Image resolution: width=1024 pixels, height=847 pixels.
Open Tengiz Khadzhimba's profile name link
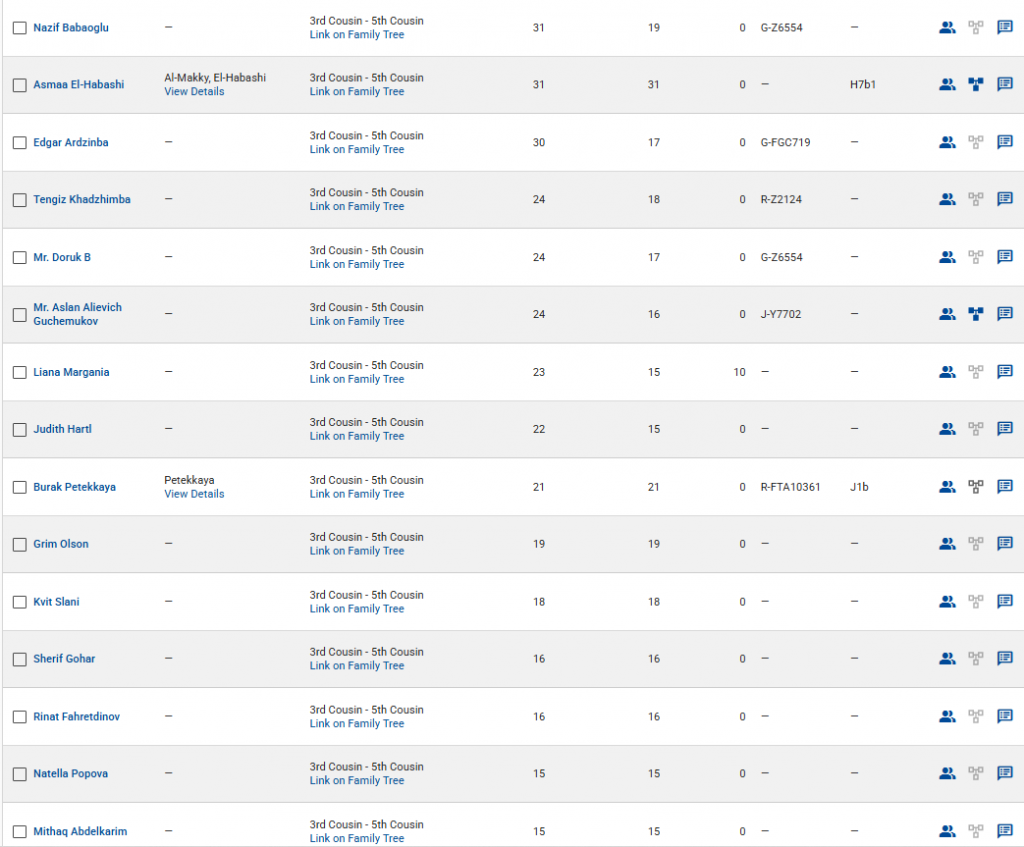tap(82, 200)
